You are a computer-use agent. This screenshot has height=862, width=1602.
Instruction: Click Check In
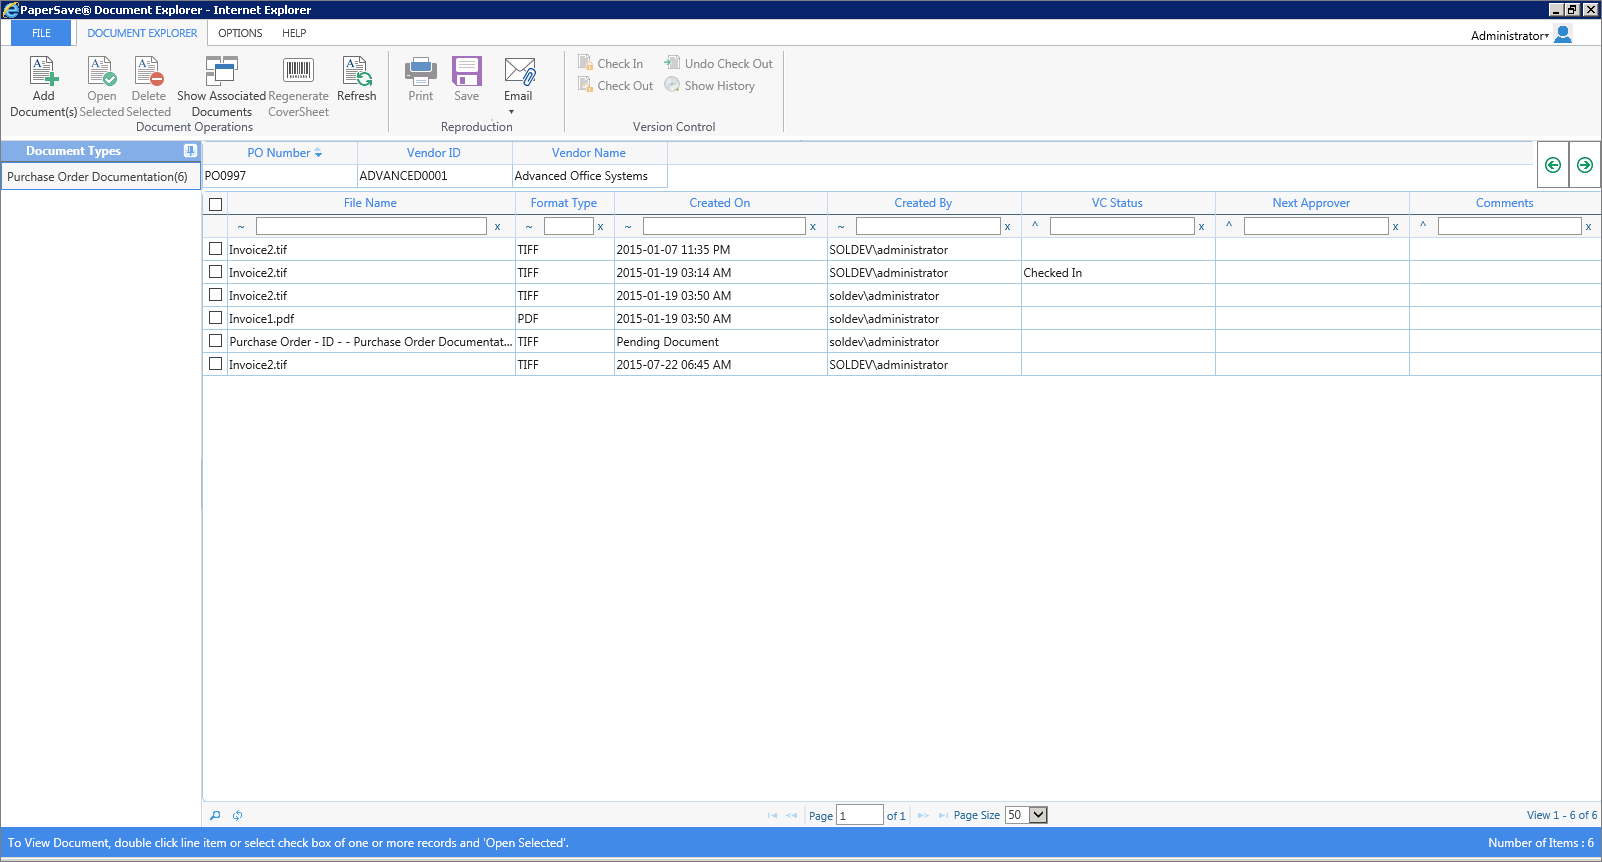point(610,63)
